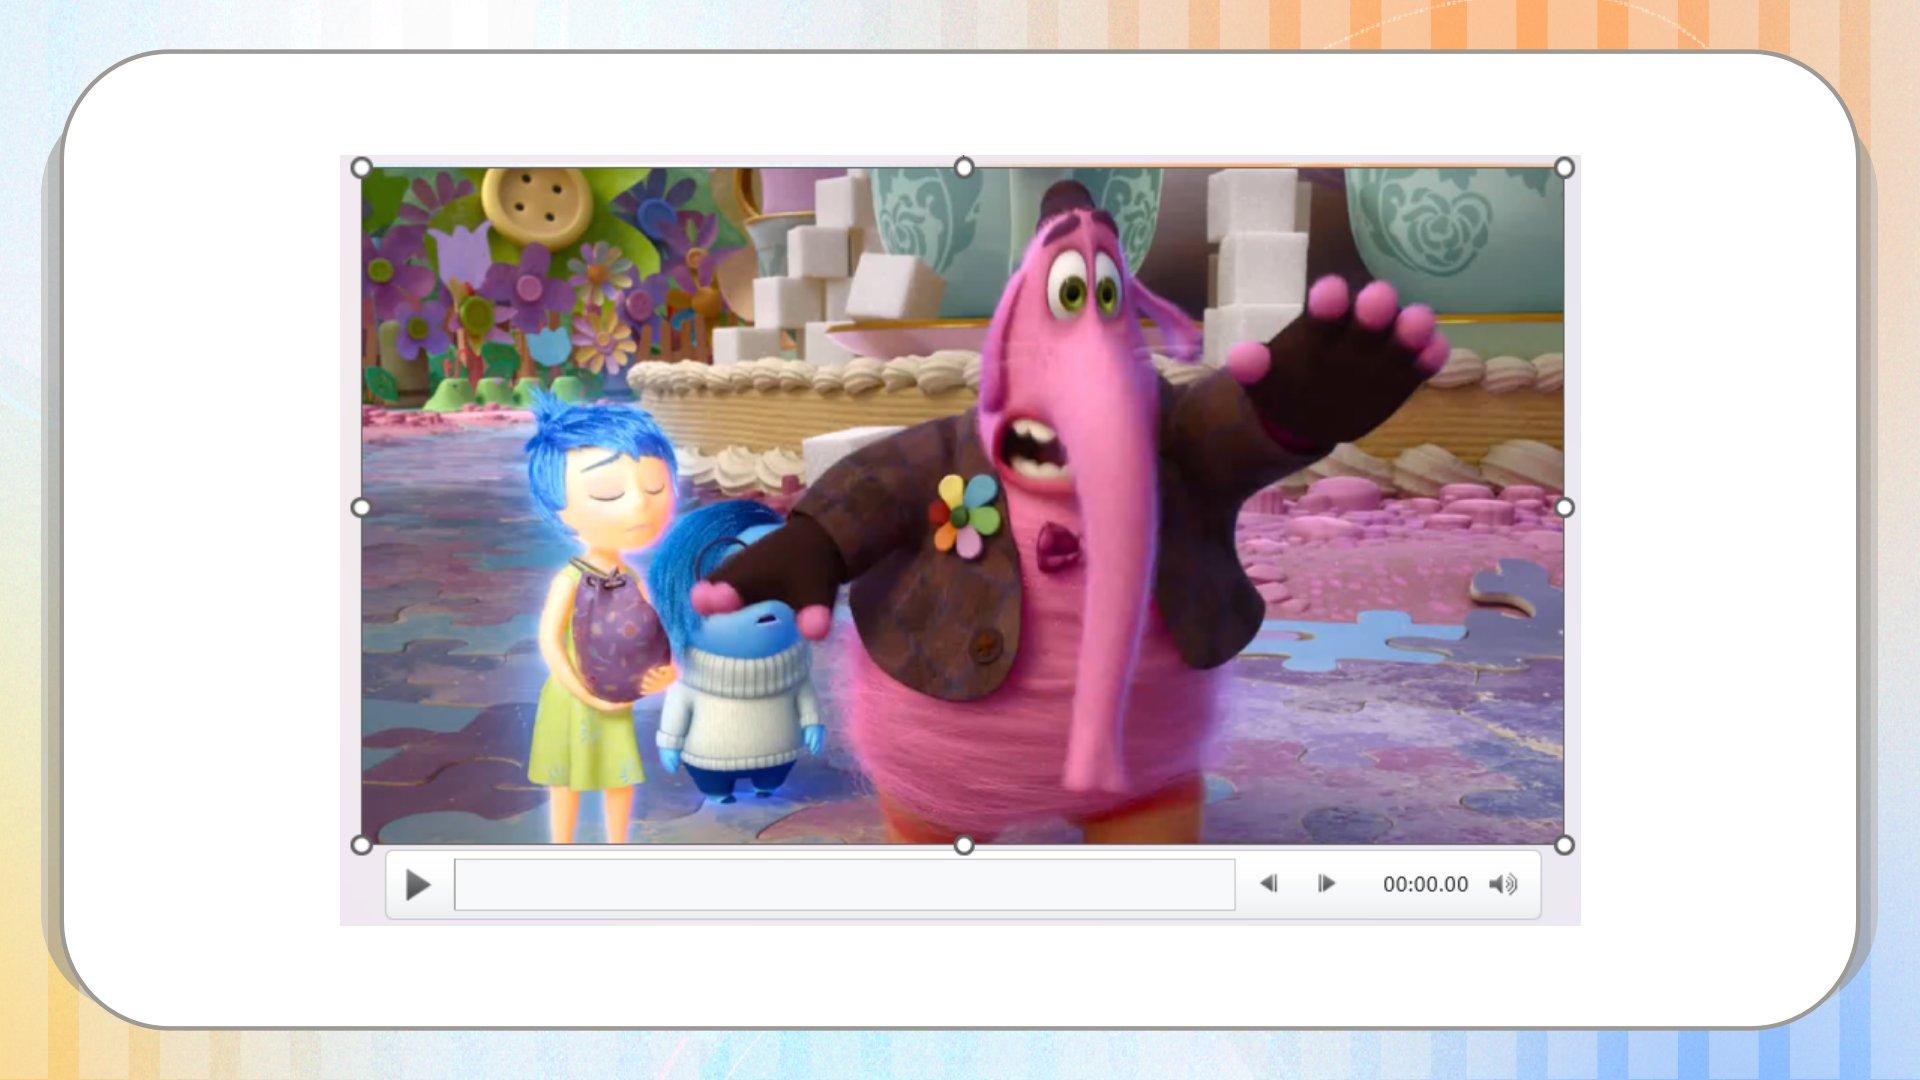The height and width of the screenshot is (1080, 1920).
Task: Step the video forward one frame
Action: [x=1326, y=884]
